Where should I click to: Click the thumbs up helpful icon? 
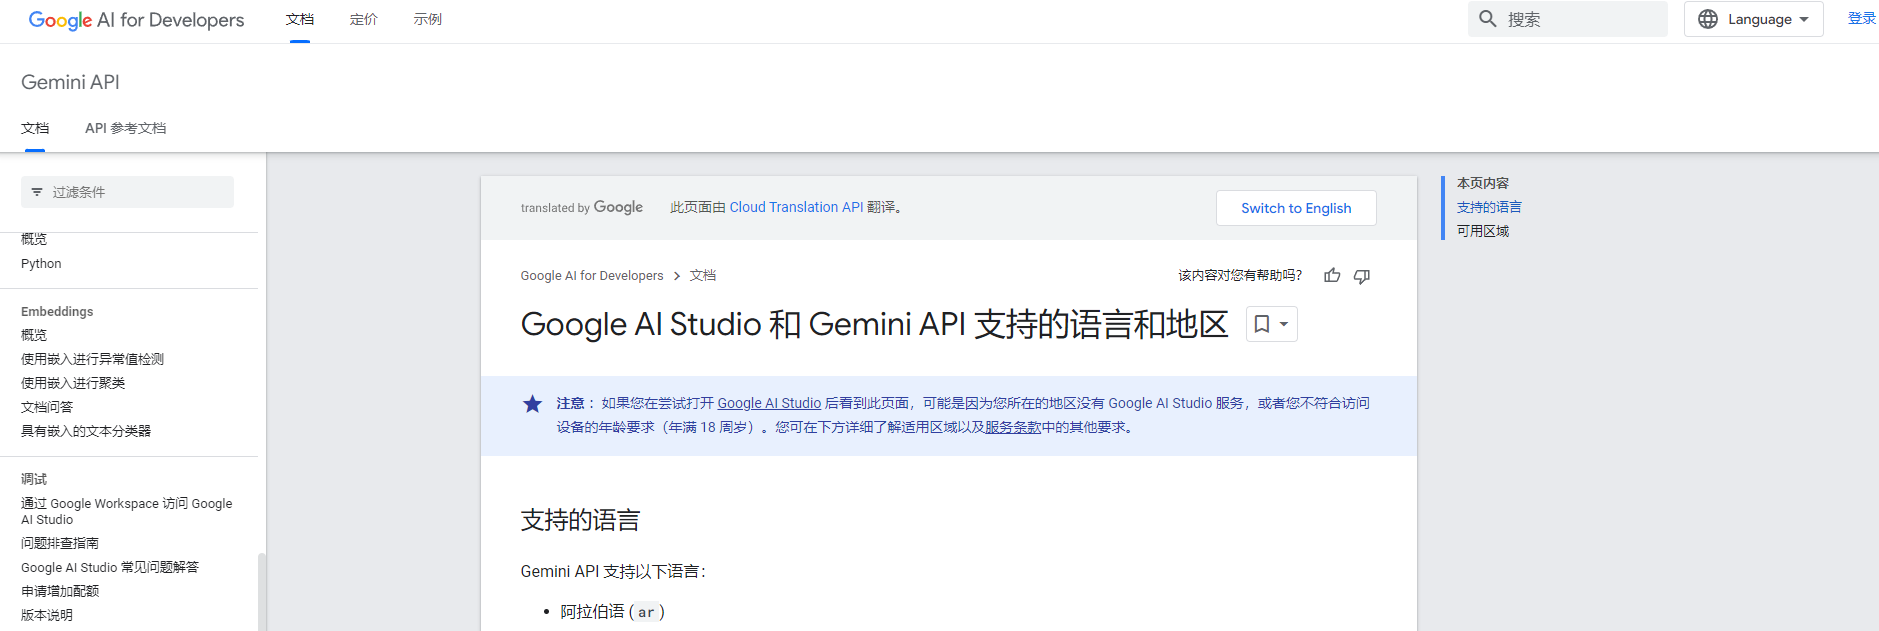tap(1332, 275)
